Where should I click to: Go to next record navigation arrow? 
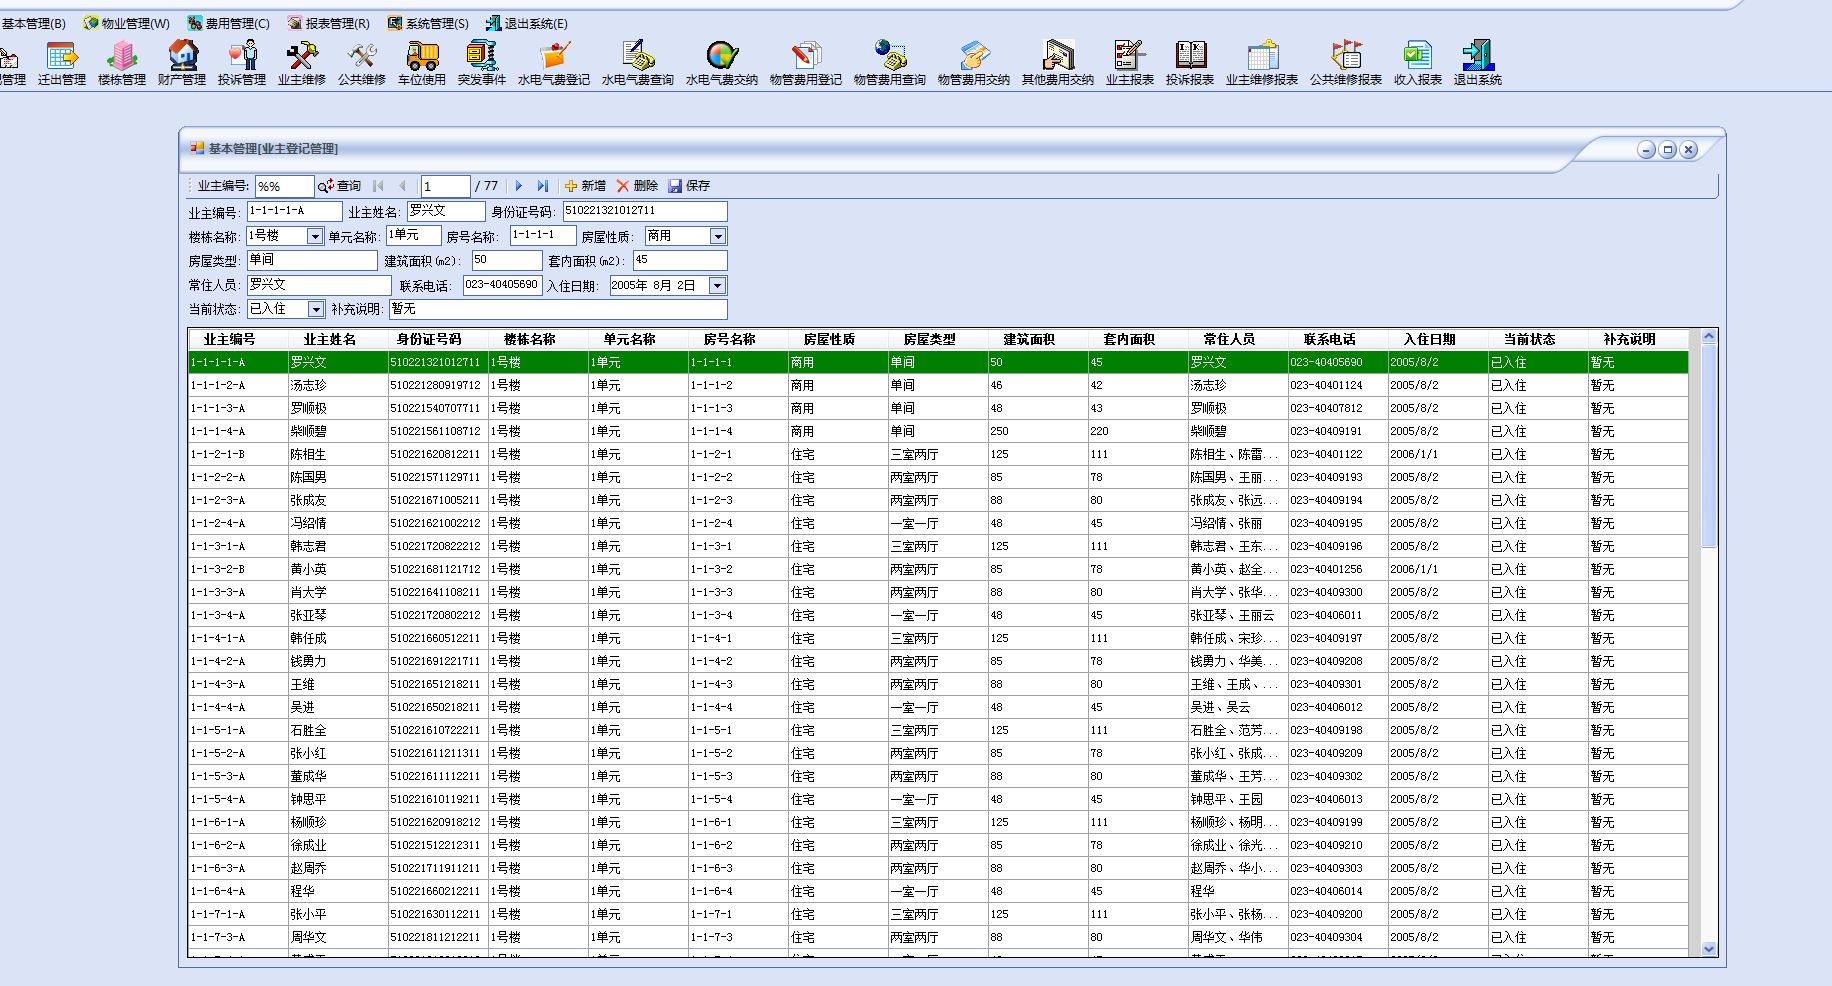[x=518, y=186]
